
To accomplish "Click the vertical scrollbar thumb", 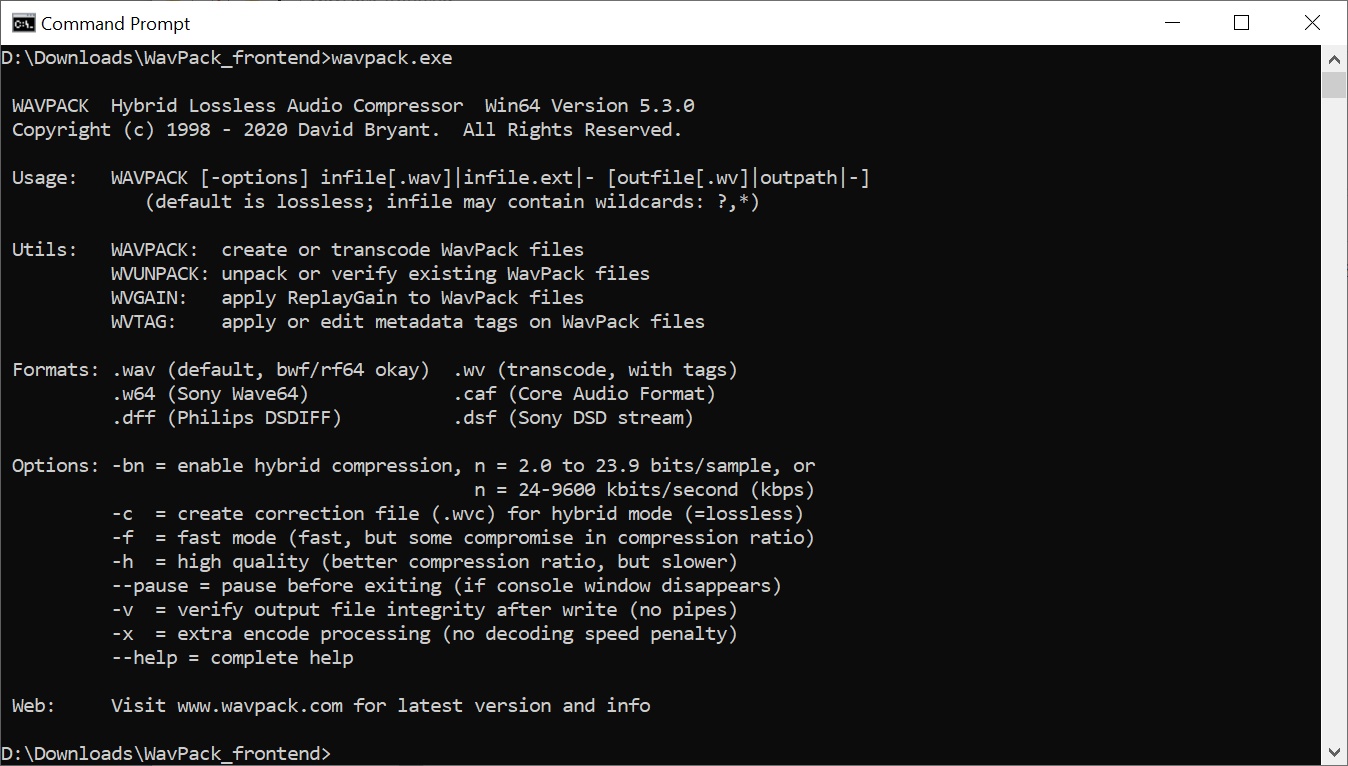I will click(1334, 84).
